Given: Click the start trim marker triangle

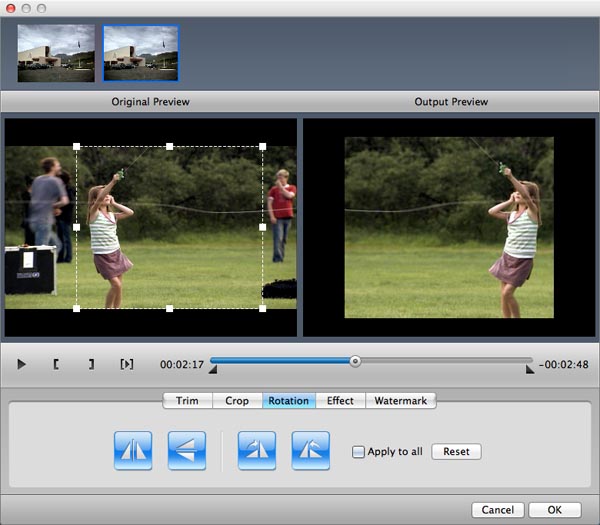Looking at the screenshot, I should click(213, 370).
